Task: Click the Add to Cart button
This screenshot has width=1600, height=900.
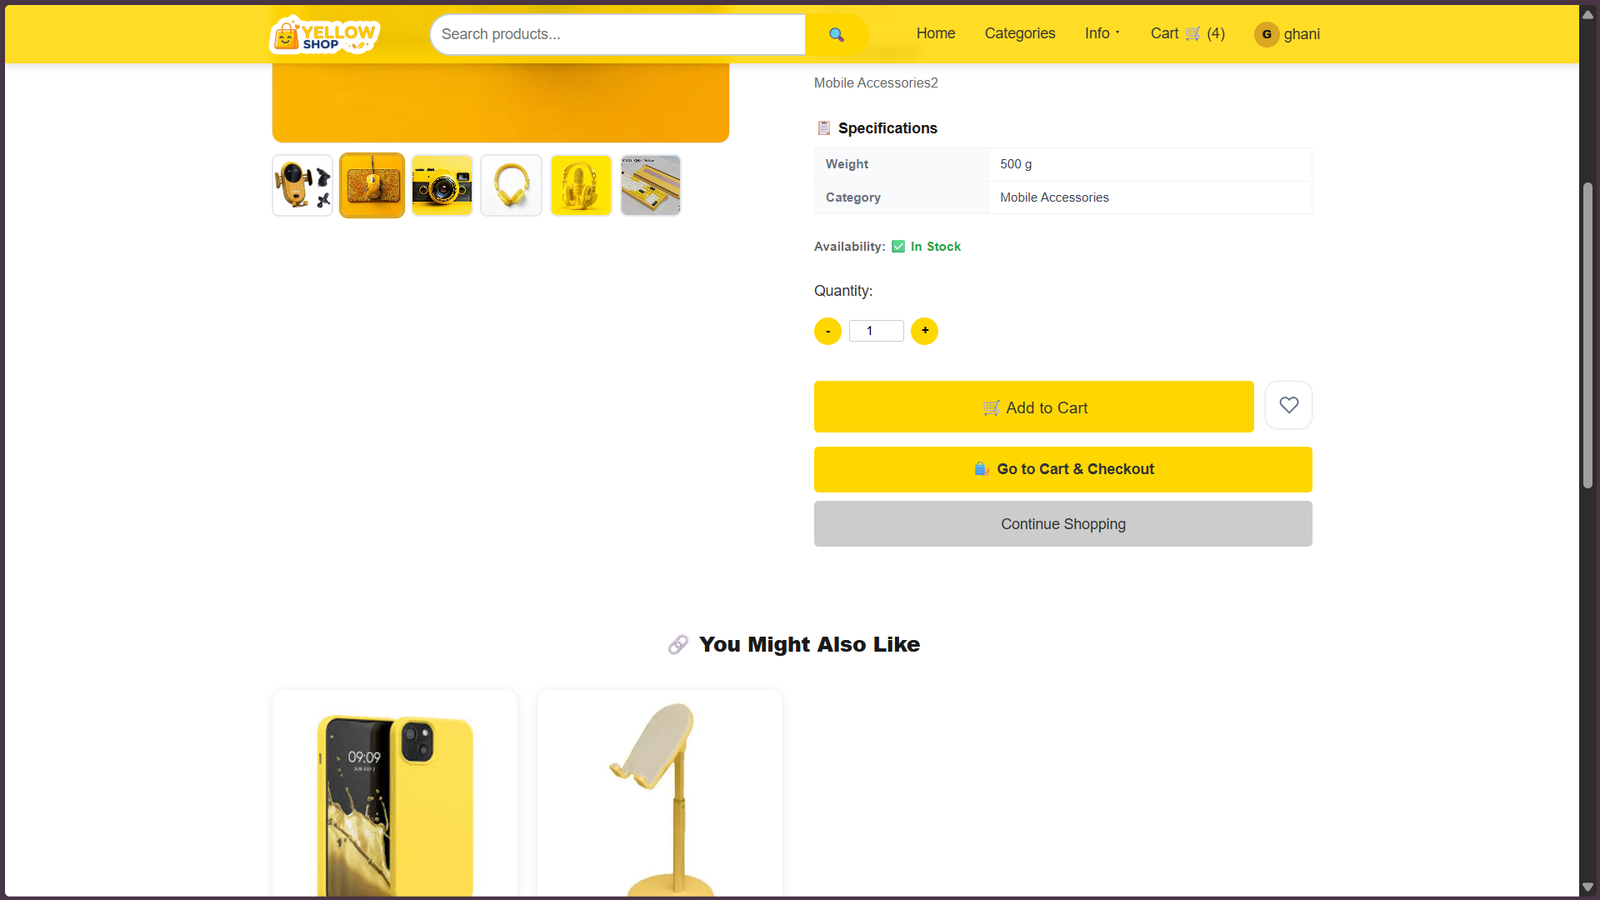Action: (x=1034, y=407)
